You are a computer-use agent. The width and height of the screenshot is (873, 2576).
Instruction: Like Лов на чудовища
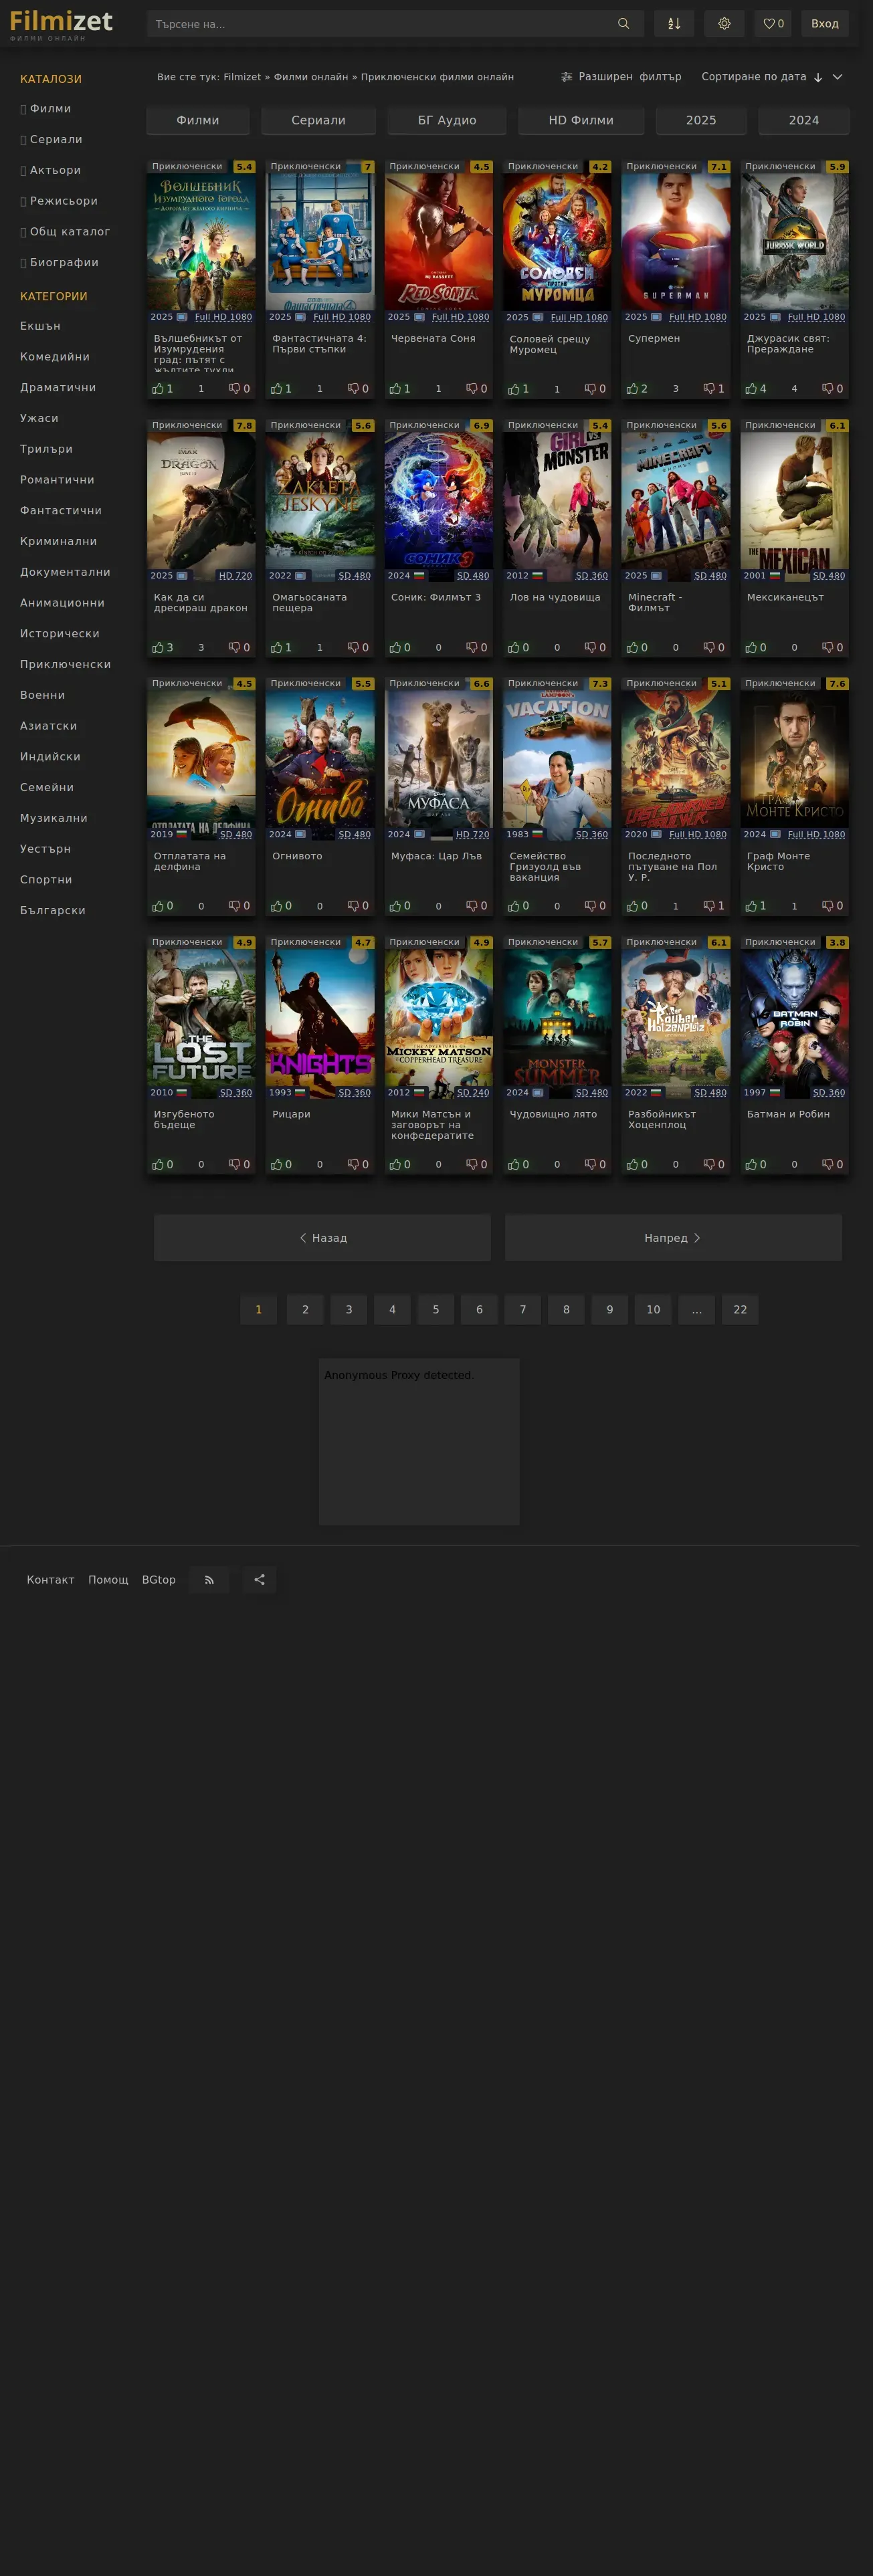click(x=518, y=648)
